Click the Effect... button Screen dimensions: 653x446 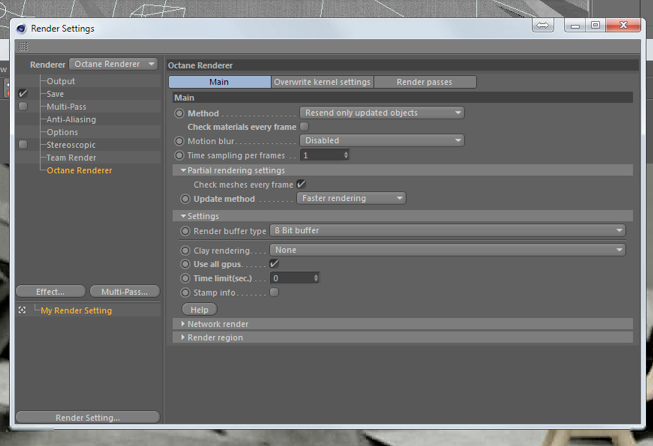click(50, 292)
